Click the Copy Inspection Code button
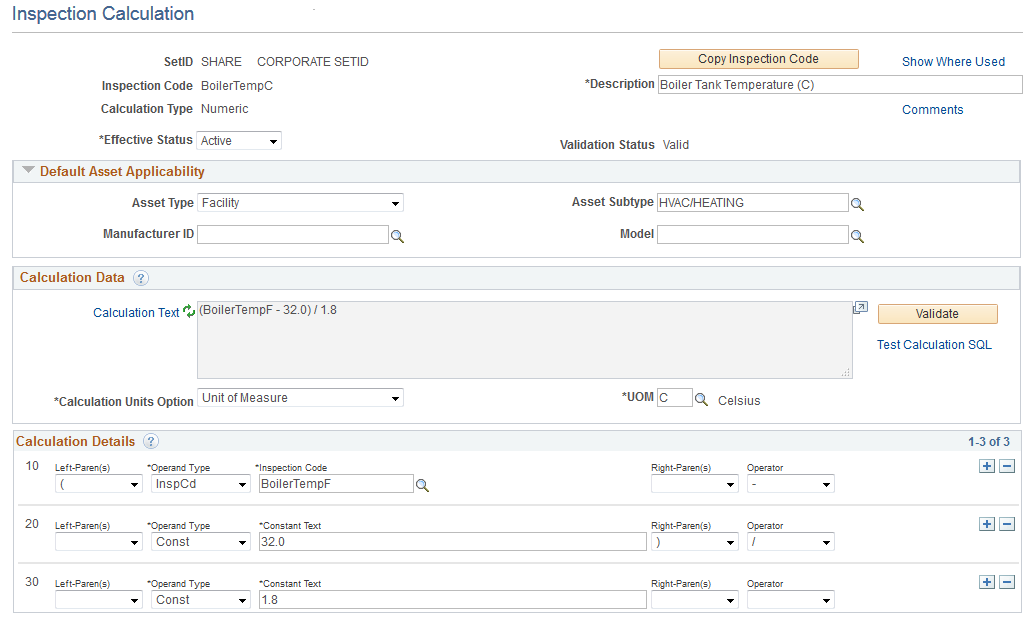The height and width of the screenshot is (622, 1029). click(758, 59)
